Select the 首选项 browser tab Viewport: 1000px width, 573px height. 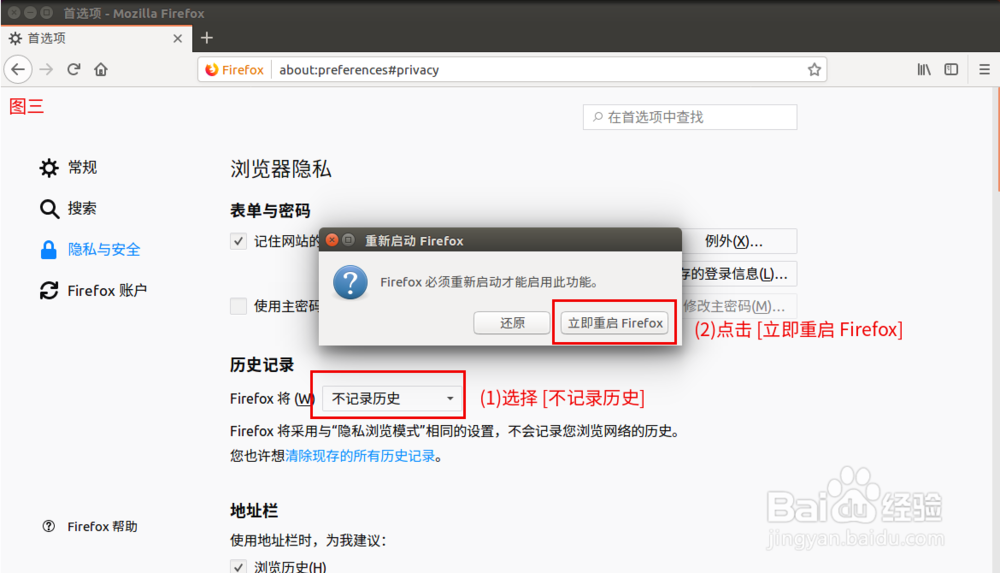(96, 38)
